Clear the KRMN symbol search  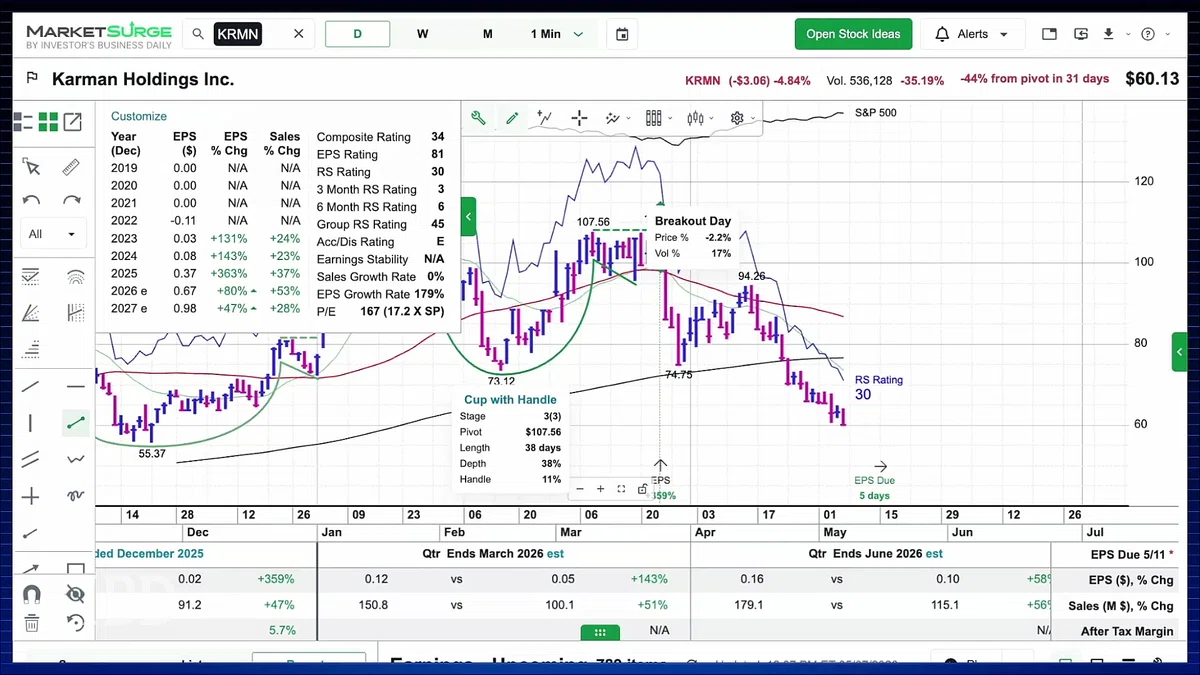tap(298, 34)
